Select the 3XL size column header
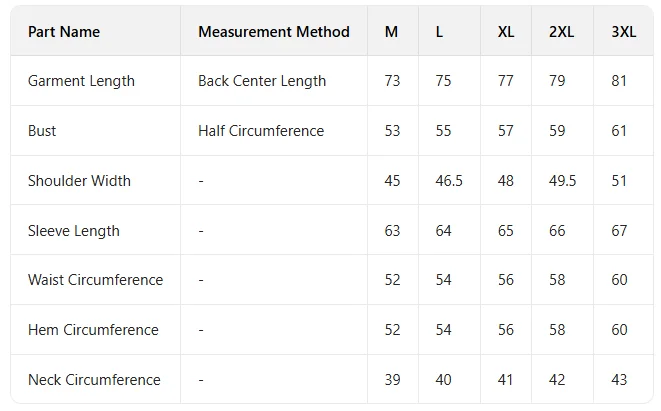Viewport: 661px width, 411px height. [623, 32]
